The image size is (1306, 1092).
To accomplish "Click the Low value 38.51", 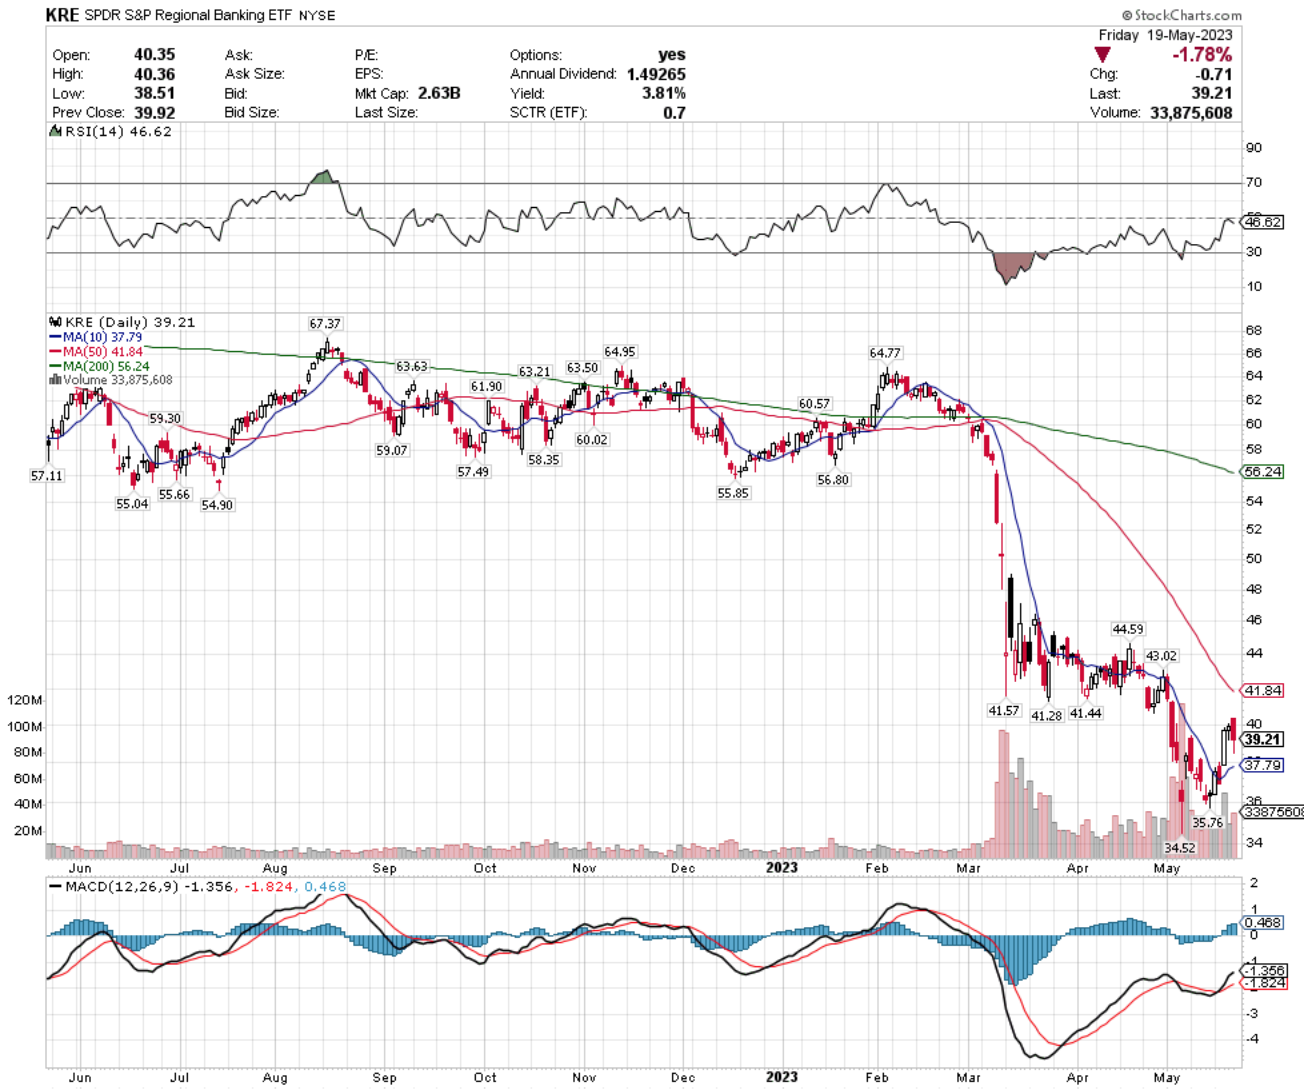I will [x=155, y=93].
